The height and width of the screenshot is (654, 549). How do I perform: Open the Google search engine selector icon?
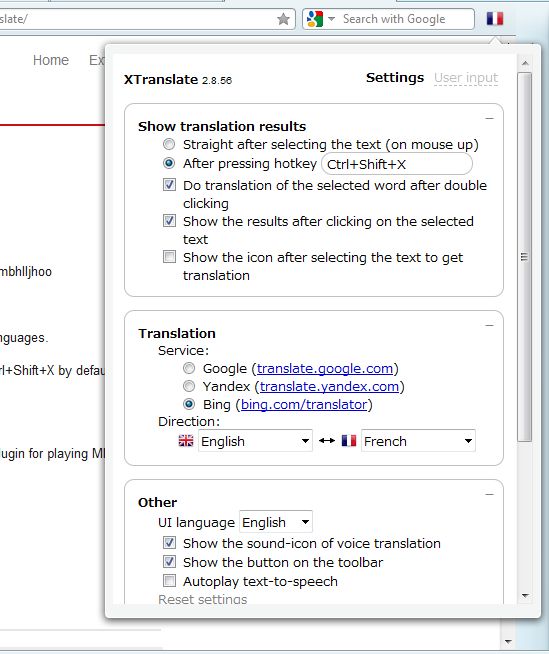pyautogui.click(x=315, y=19)
